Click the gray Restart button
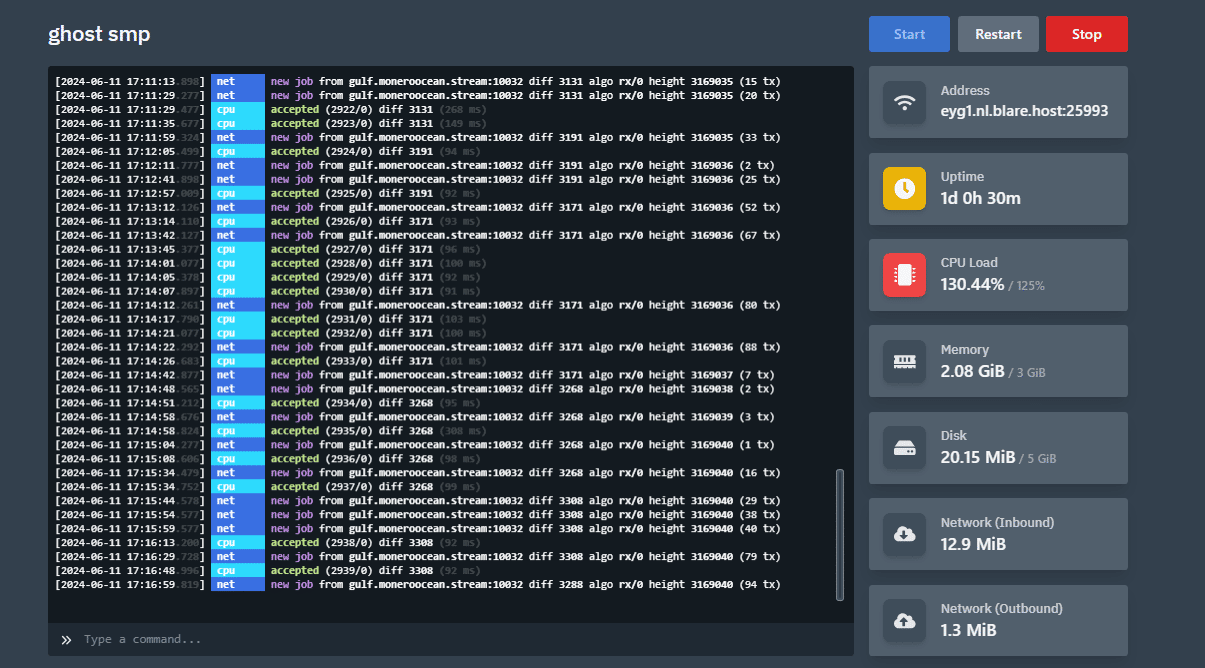Image resolution: width=1205 pixels, height=668 pixels. pyautogui.click(x=998, y=34)
